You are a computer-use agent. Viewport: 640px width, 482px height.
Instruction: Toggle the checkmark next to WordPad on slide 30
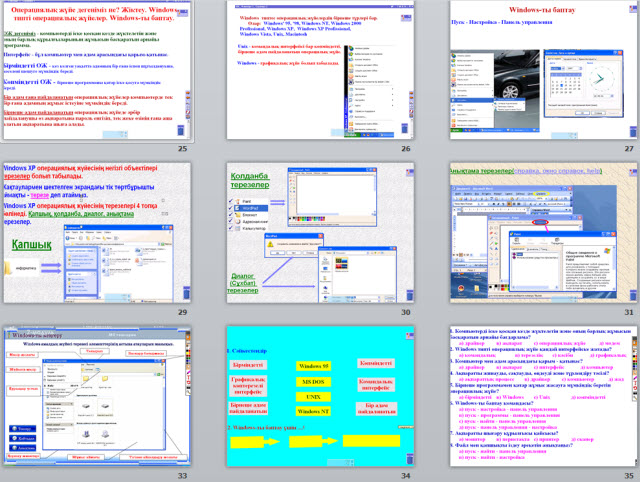(231, 208)
